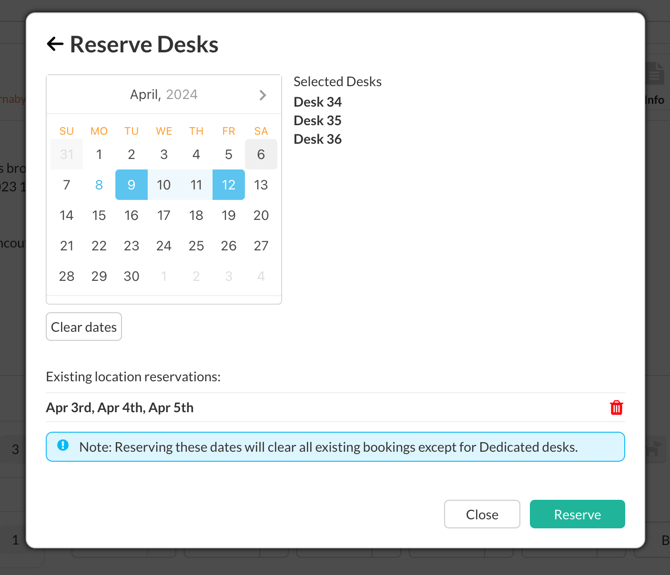Close the Reserve Desks dialog
670x575 pixels.
481,514
